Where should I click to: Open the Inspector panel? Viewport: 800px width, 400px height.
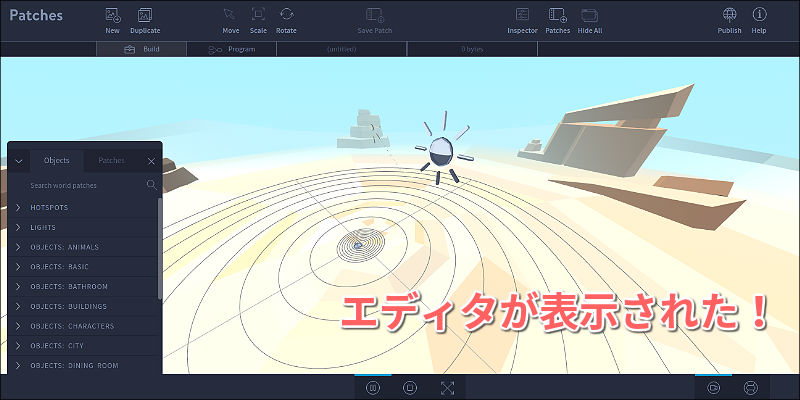[522, 21]
